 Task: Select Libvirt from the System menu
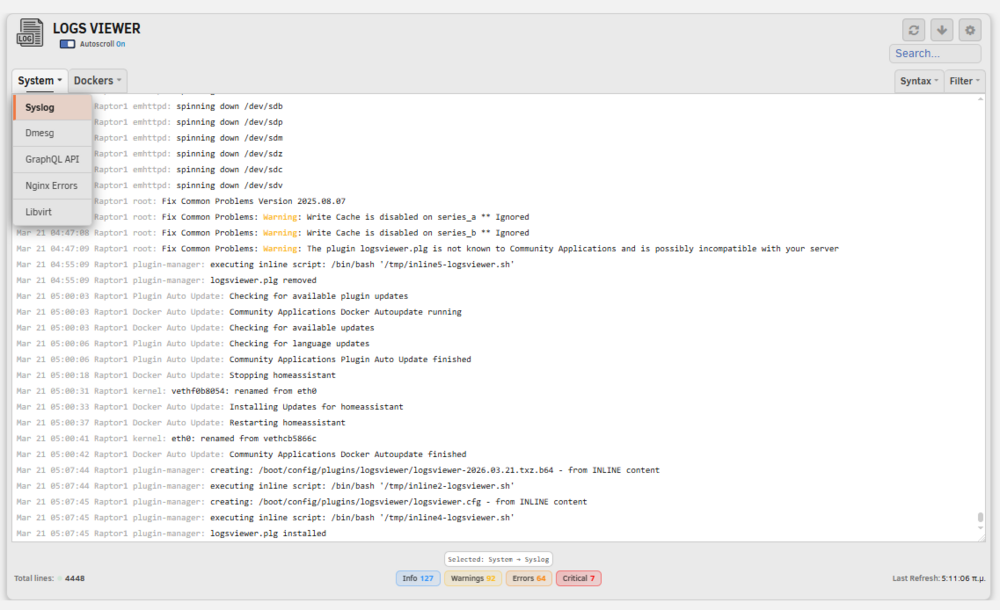[52, 212]
